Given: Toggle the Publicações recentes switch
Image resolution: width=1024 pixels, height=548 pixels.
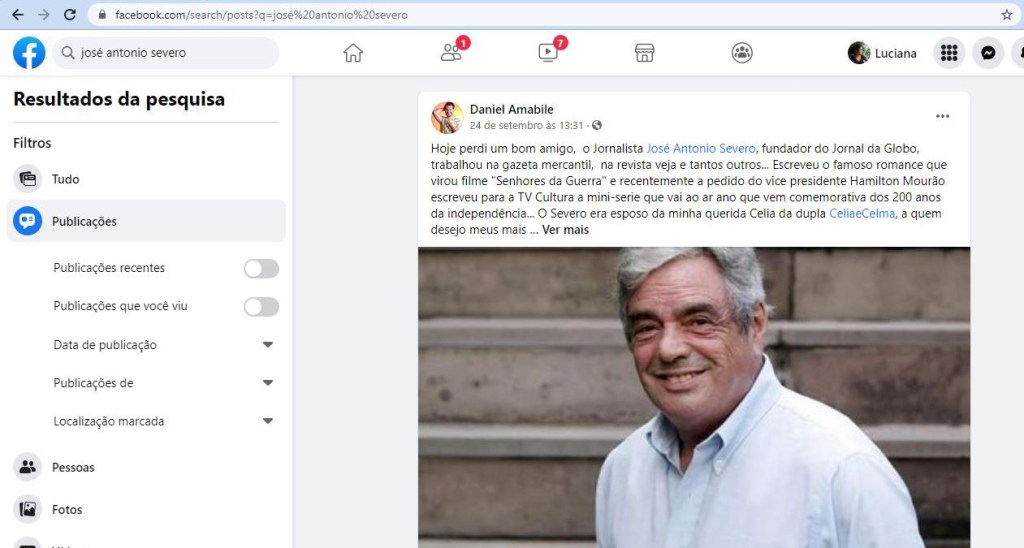Looking at the screenshot, I should (261, 268).
